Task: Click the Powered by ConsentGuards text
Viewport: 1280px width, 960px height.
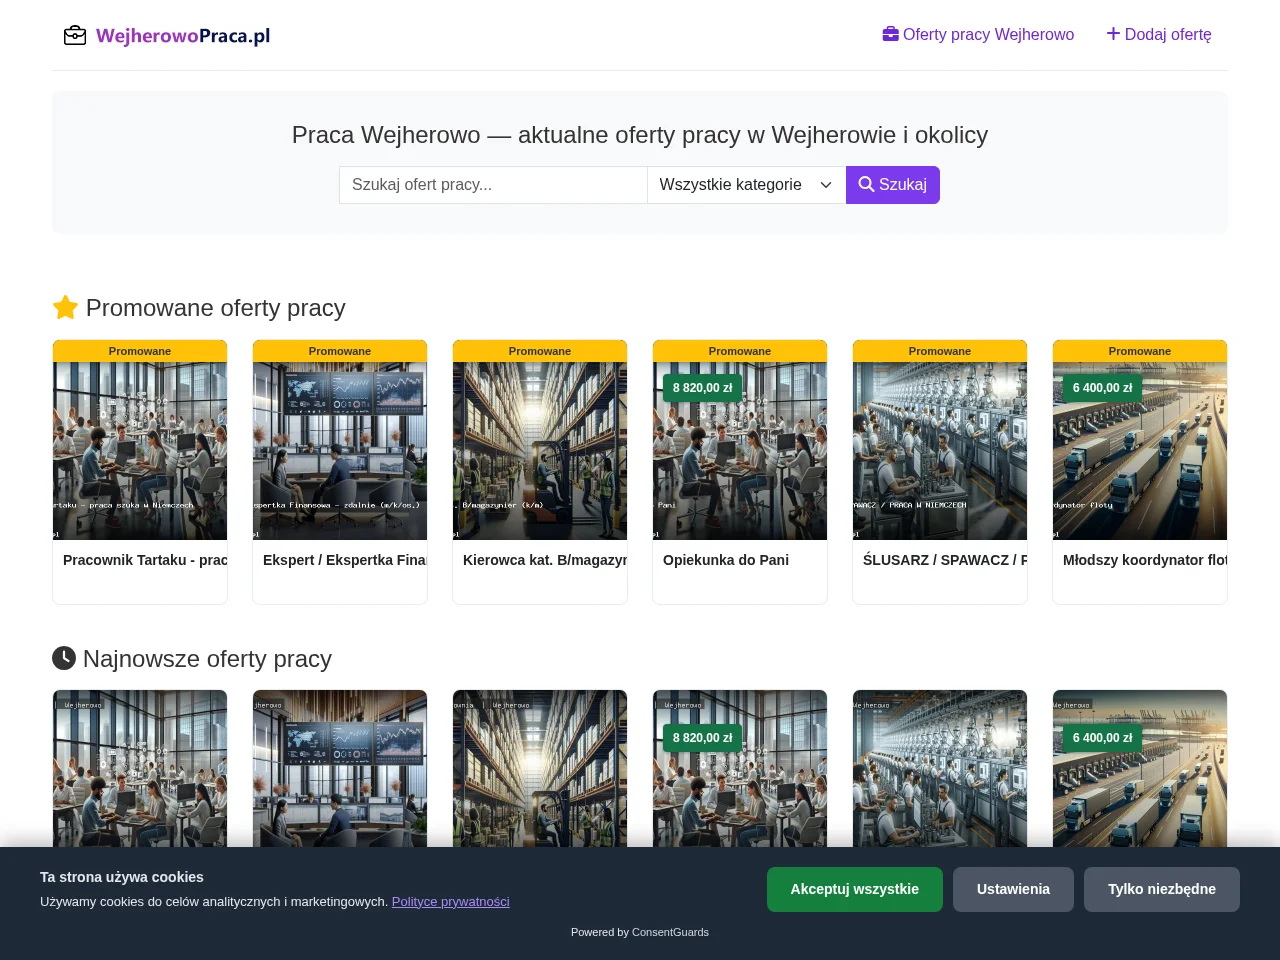Action: [x=640, y=932]
